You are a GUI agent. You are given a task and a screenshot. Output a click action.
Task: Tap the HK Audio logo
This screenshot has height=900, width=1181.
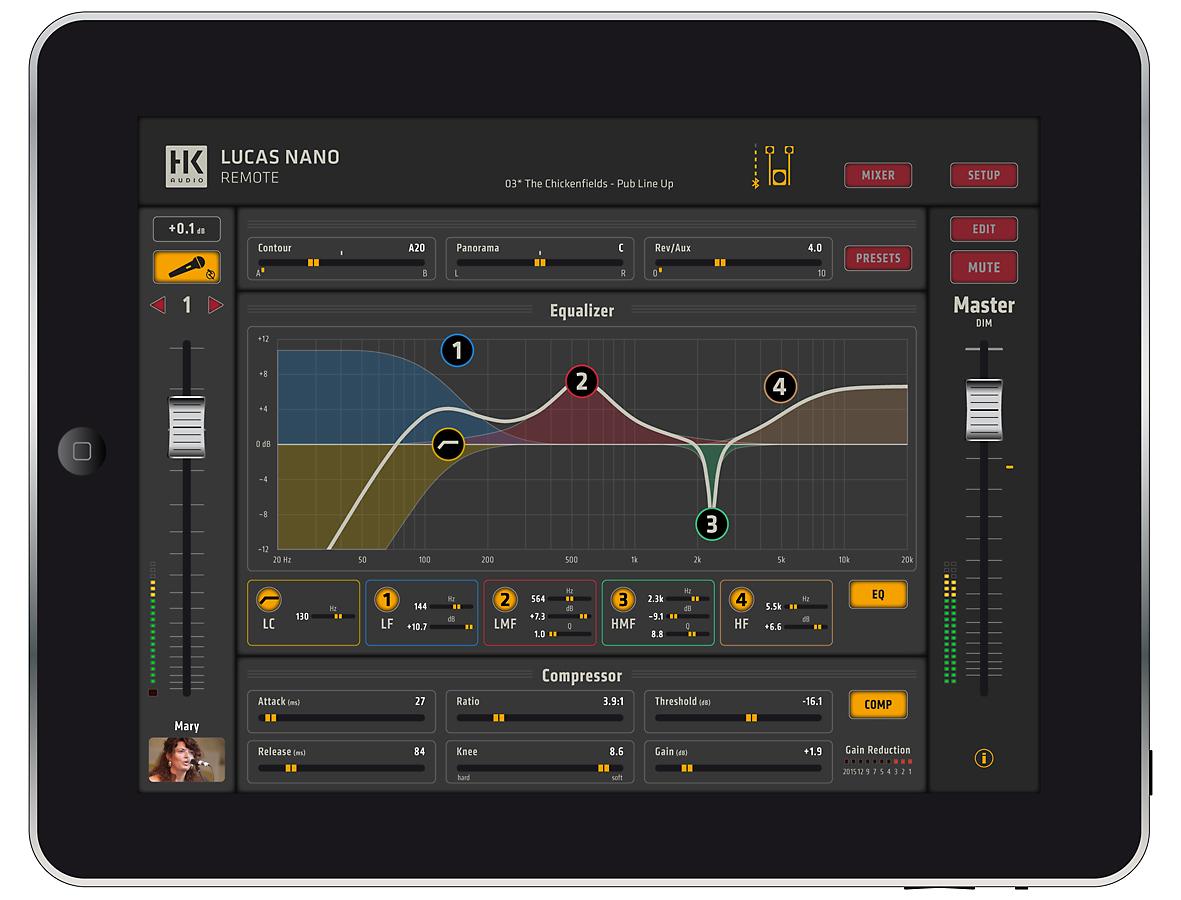186,166
